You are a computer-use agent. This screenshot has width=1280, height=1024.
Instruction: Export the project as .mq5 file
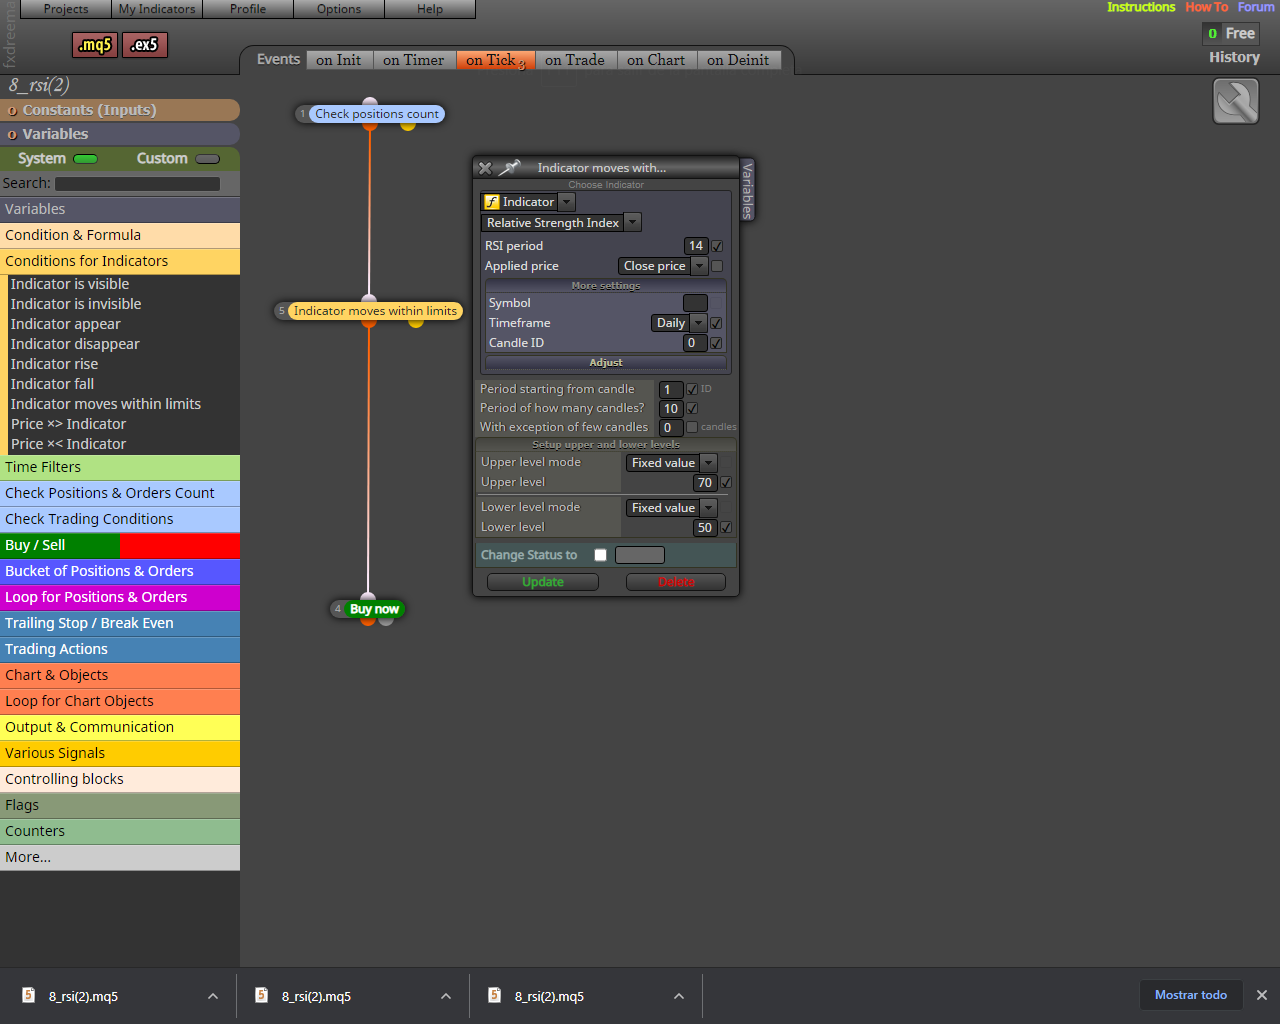[x=95, y=45]
